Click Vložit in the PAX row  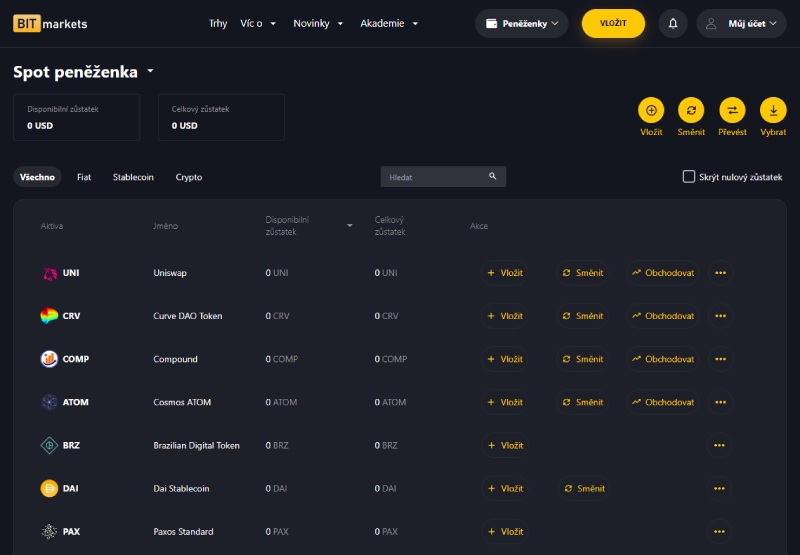[x=505, y=532]
